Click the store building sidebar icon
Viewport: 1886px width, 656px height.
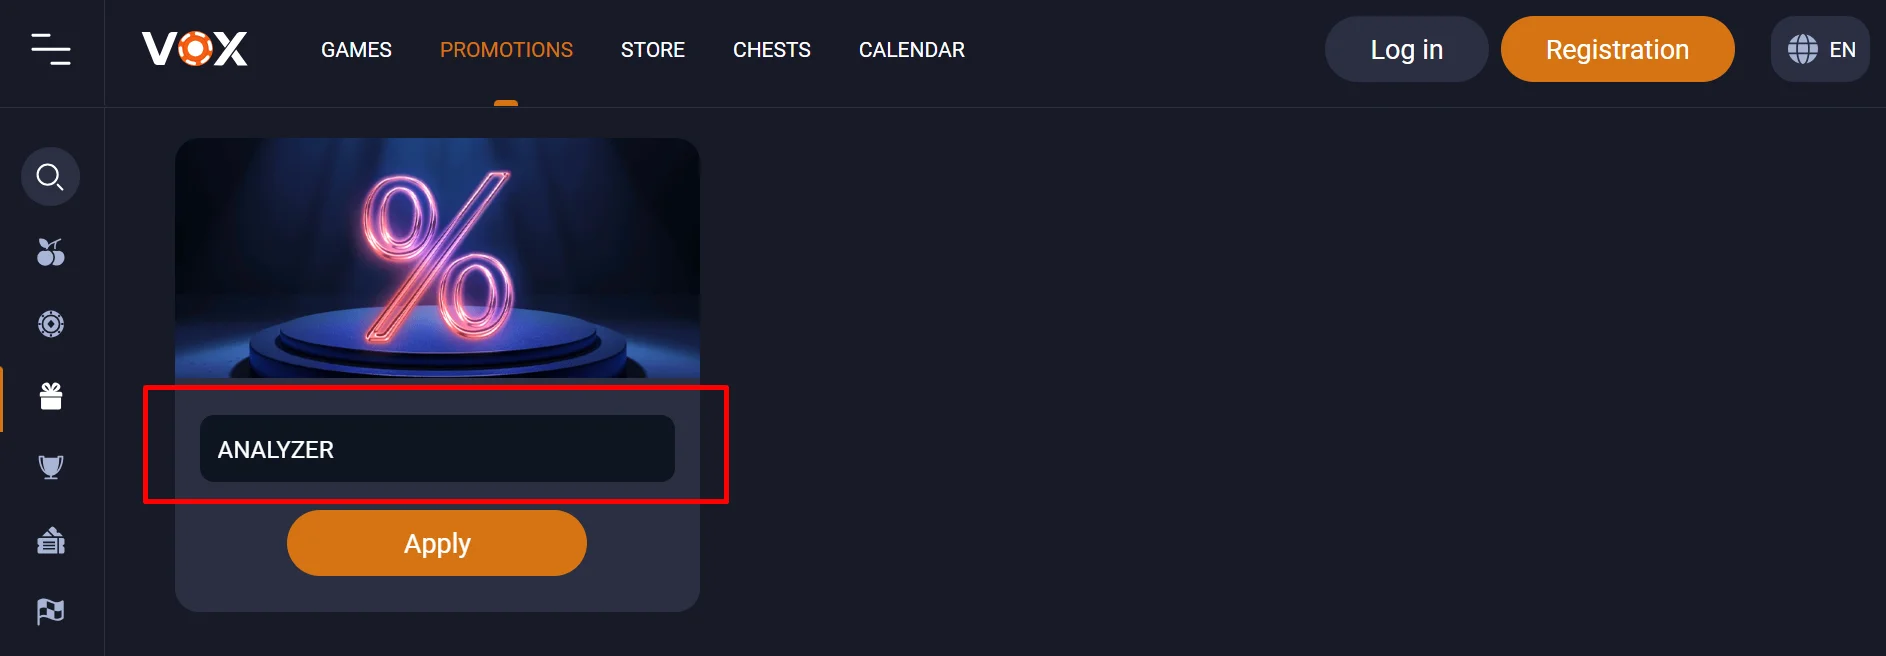coord(51,540)
